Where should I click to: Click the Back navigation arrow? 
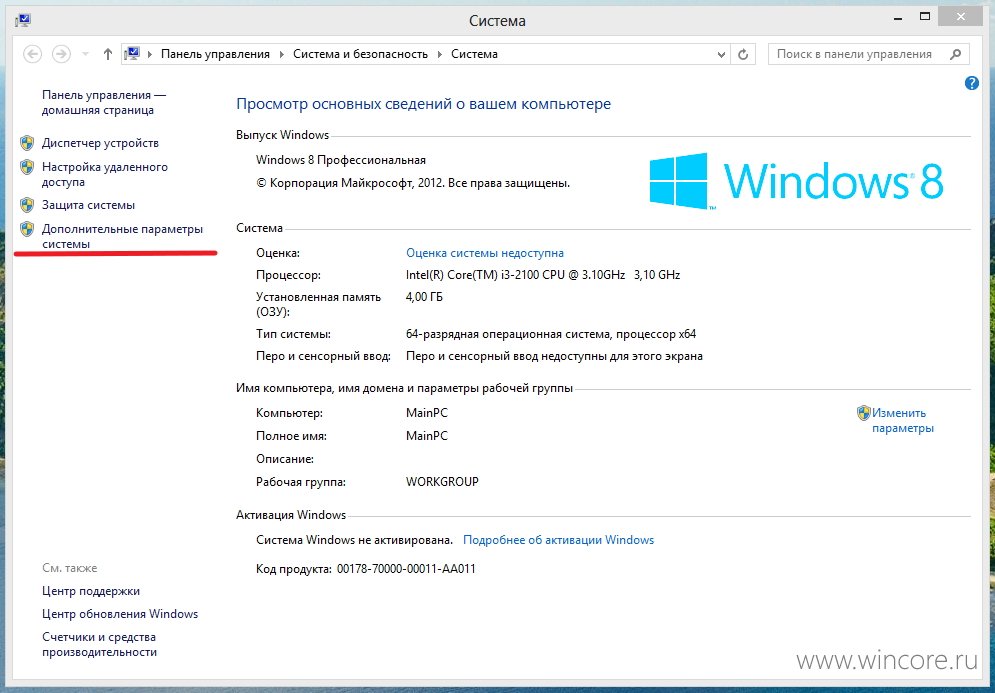(32, 55)
